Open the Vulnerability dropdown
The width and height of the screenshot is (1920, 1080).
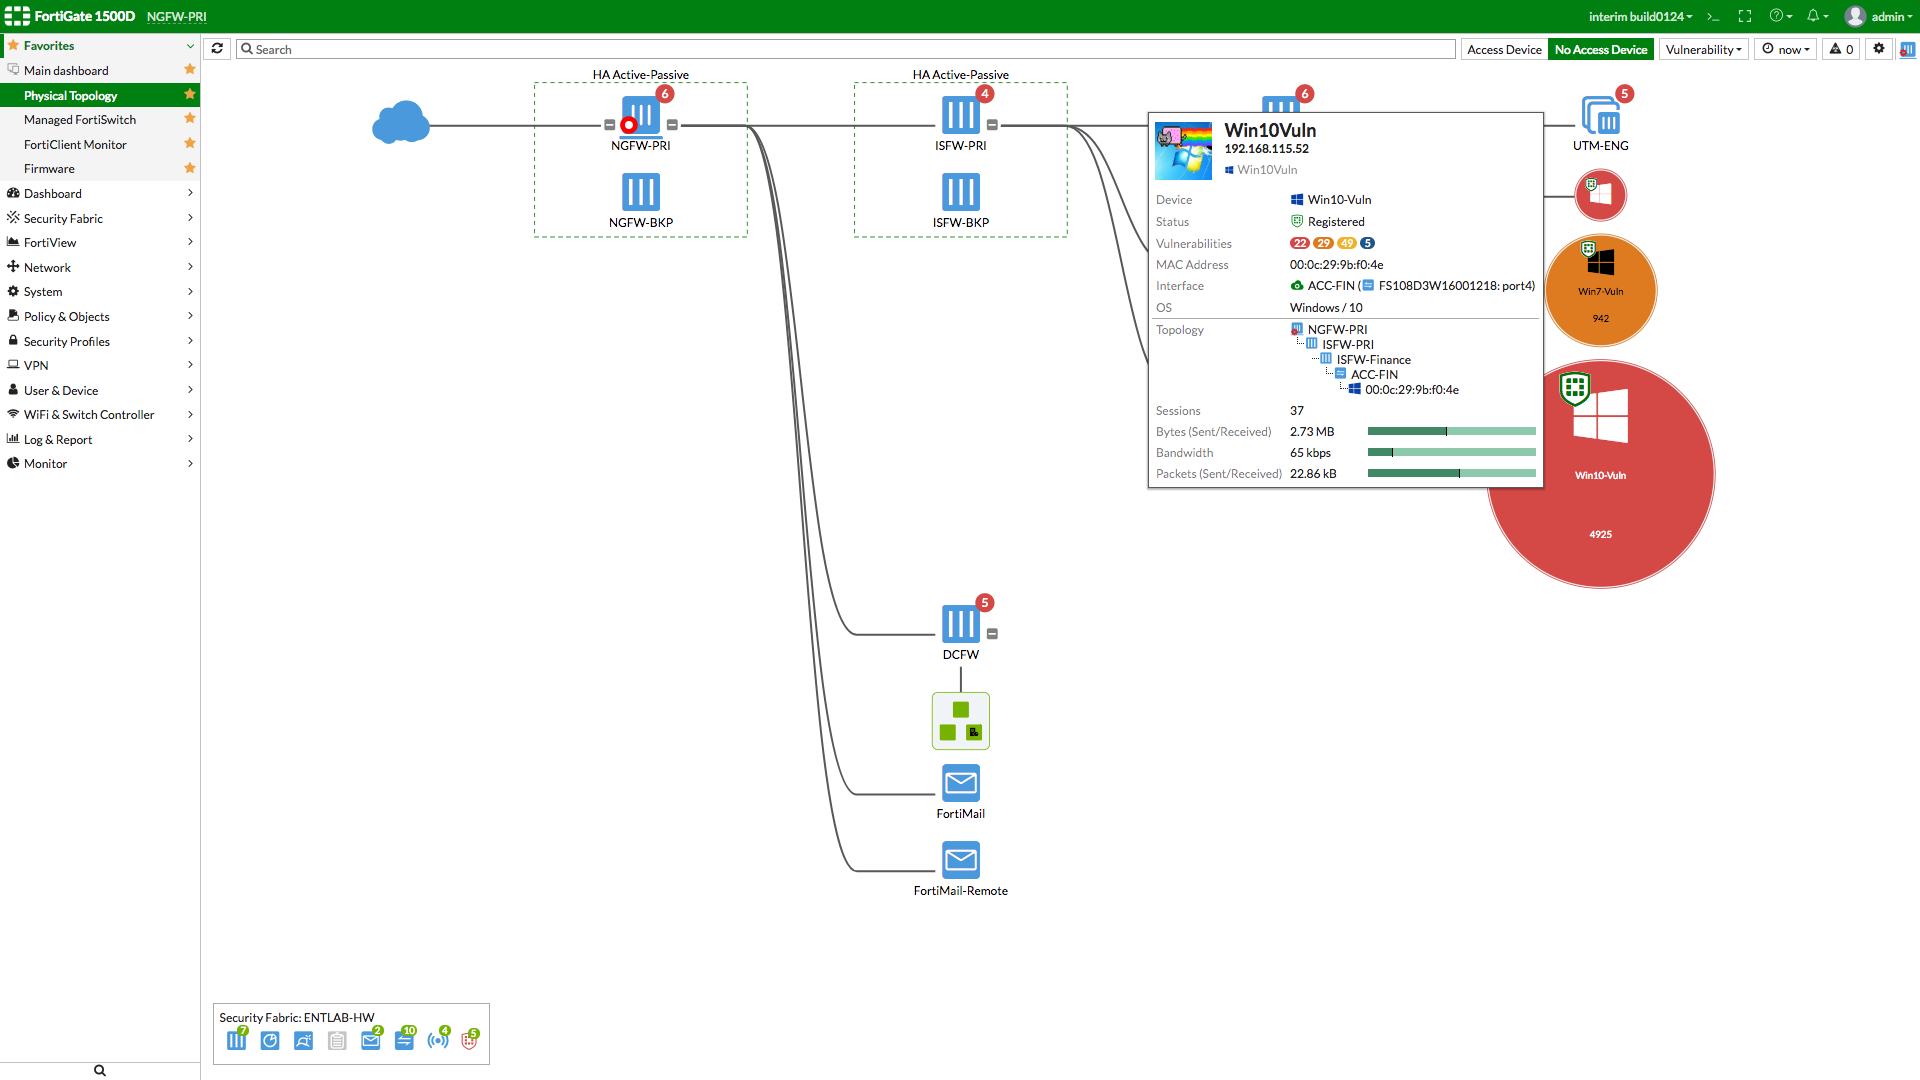[1703, 49]
